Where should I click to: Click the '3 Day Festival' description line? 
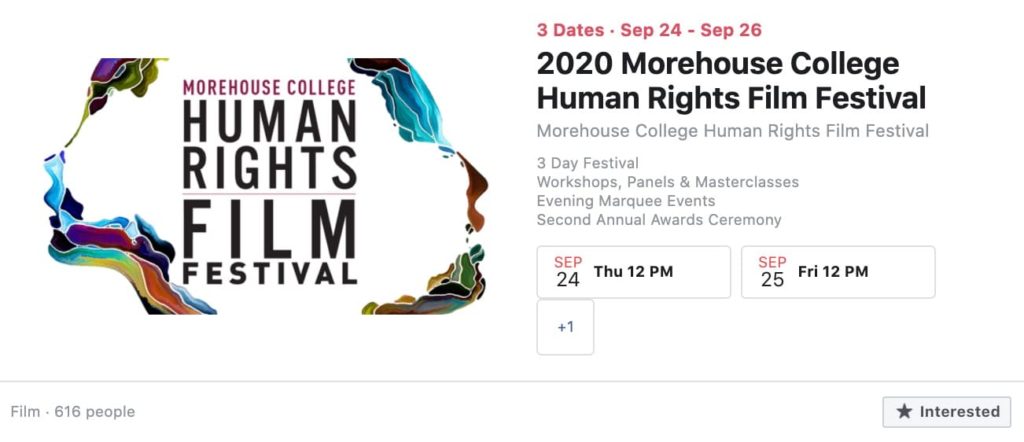[x=588, y=163]
